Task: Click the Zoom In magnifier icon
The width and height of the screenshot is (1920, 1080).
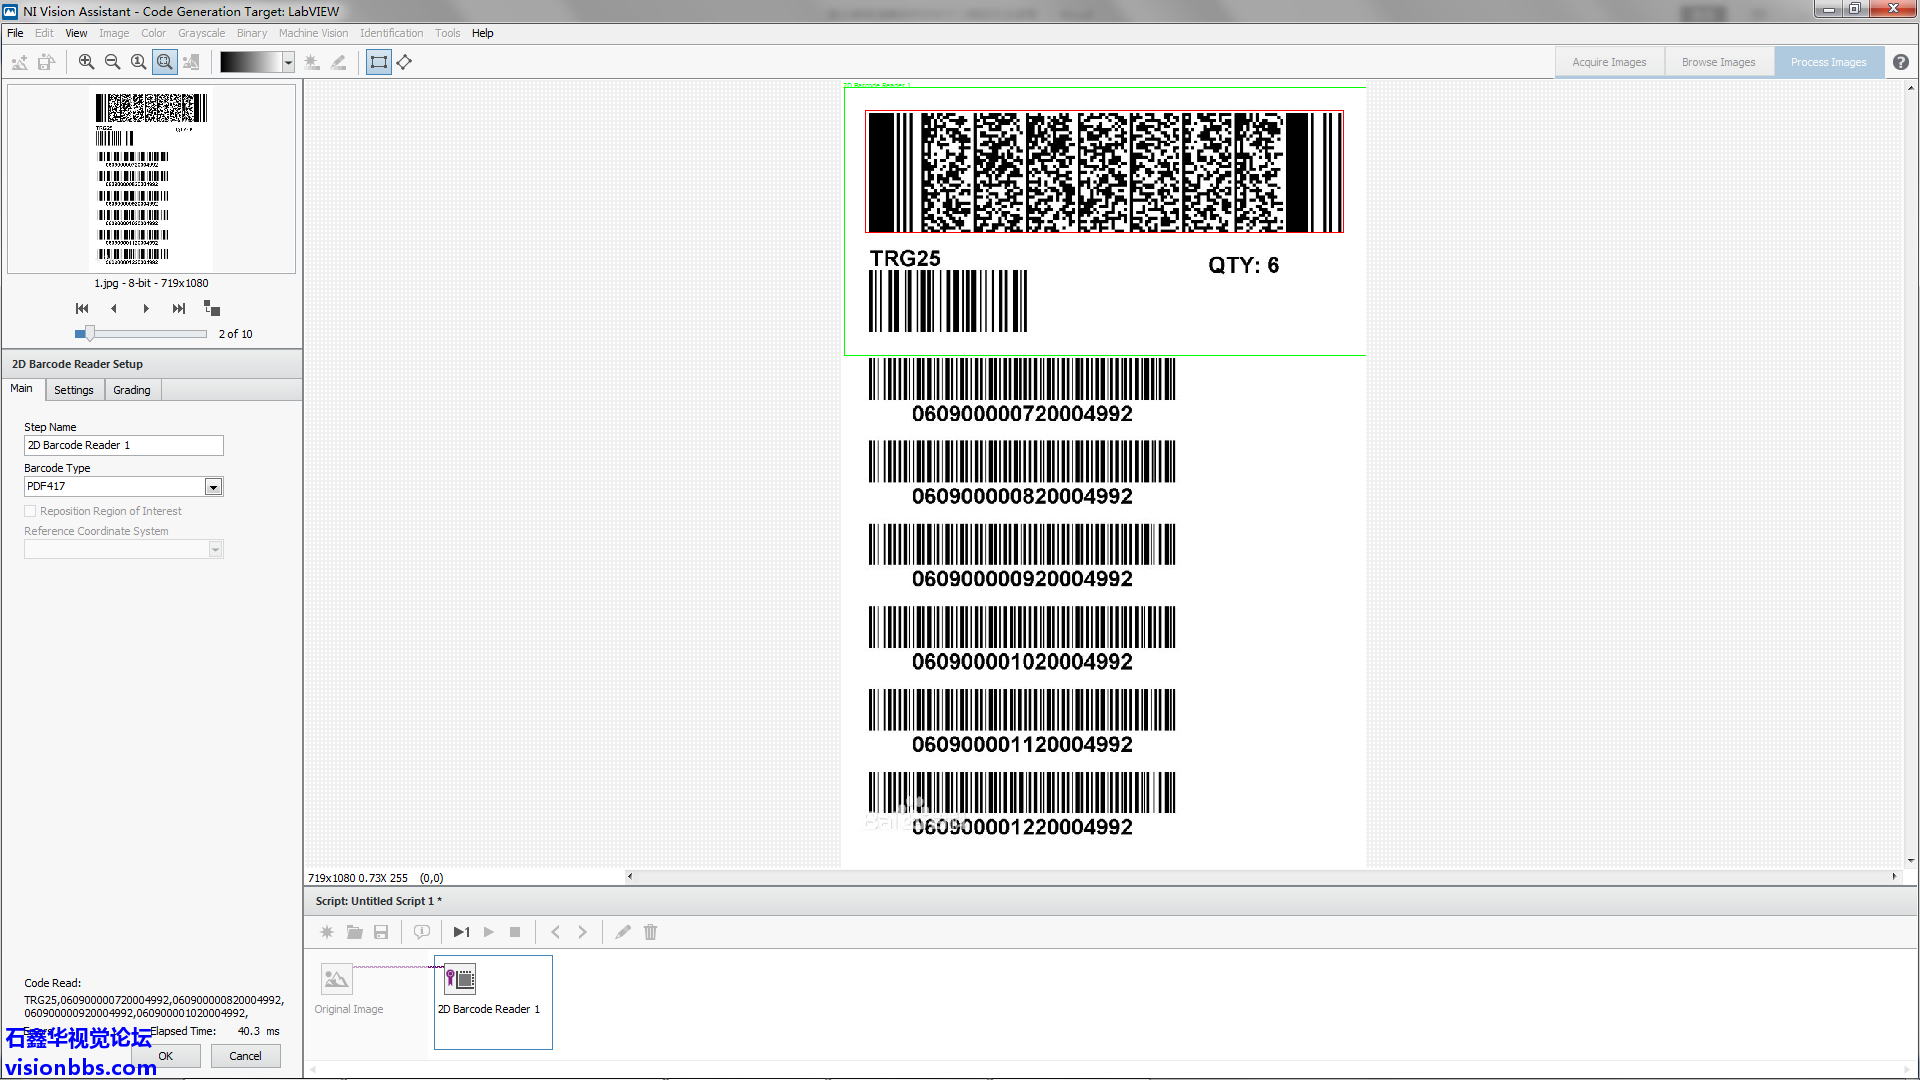Action: point(87,62)
